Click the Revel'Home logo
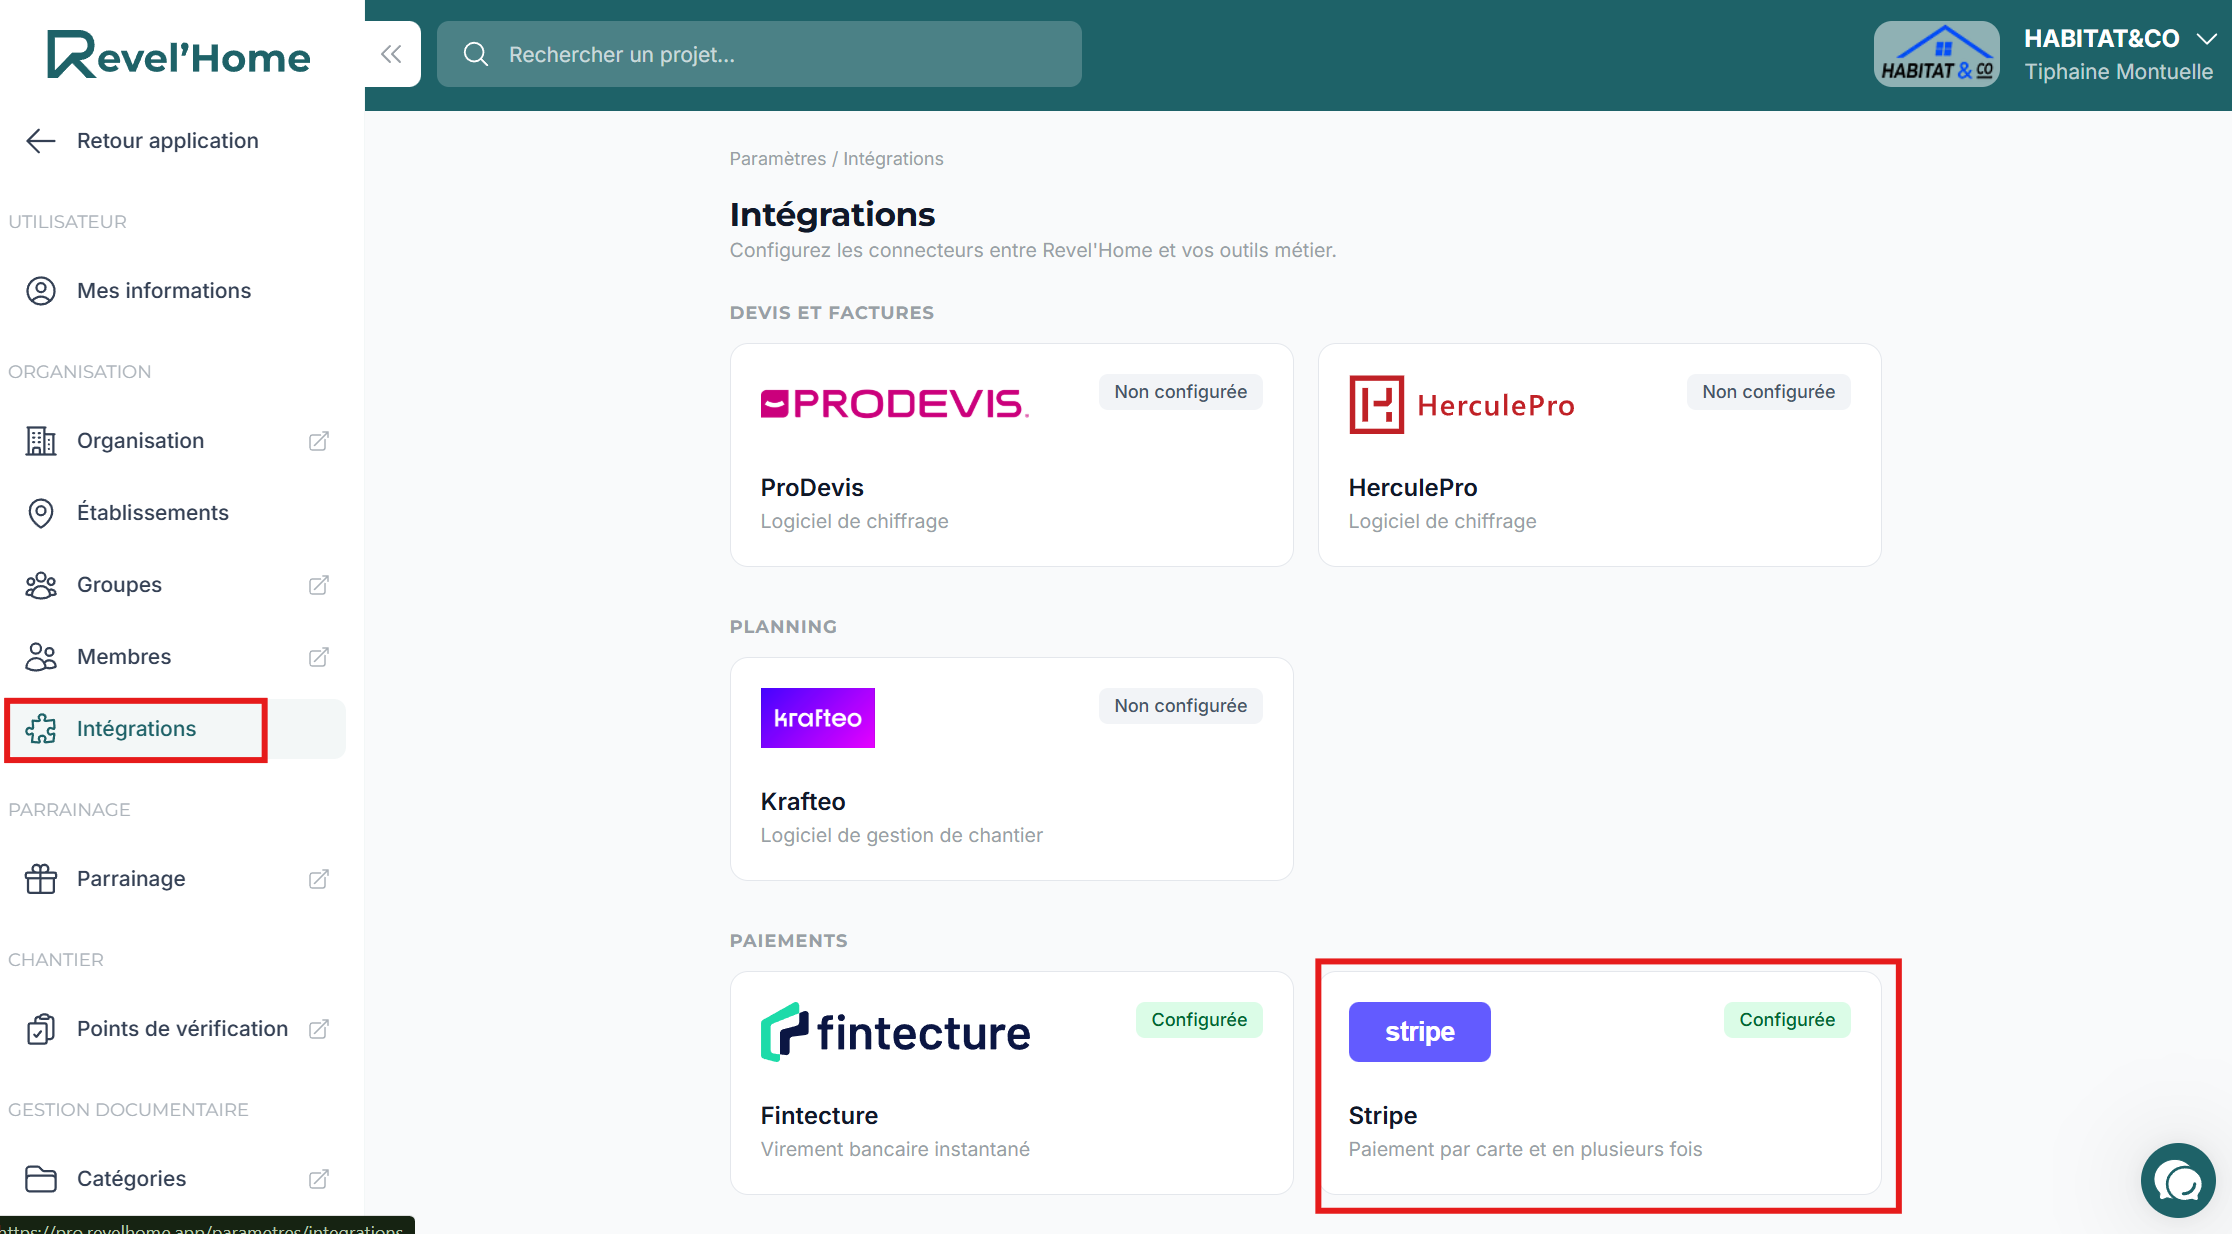The width and height of the screenshot is (2232, 1234). 179,54
